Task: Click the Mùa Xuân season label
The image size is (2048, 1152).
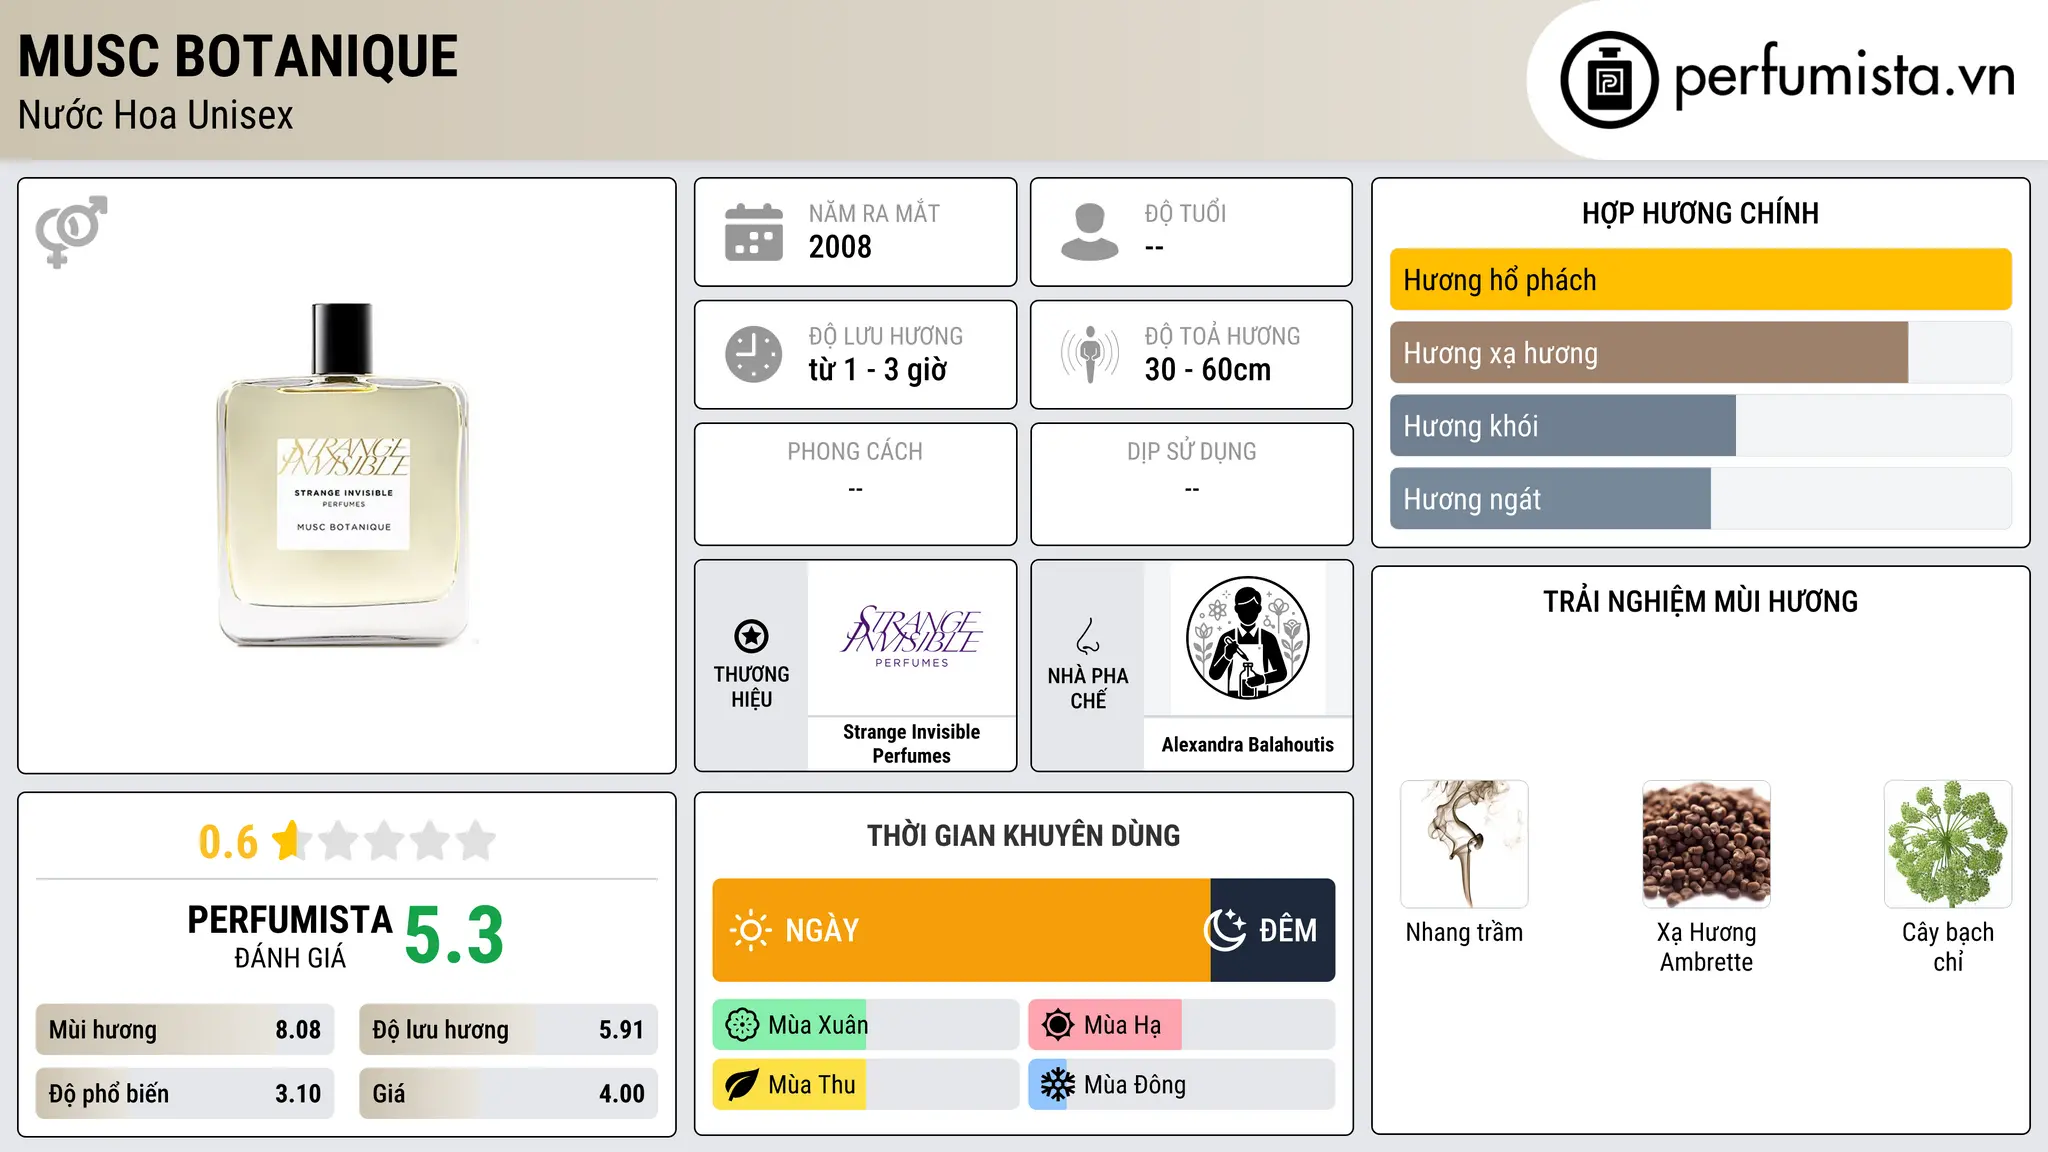Action: [818, 1025]
